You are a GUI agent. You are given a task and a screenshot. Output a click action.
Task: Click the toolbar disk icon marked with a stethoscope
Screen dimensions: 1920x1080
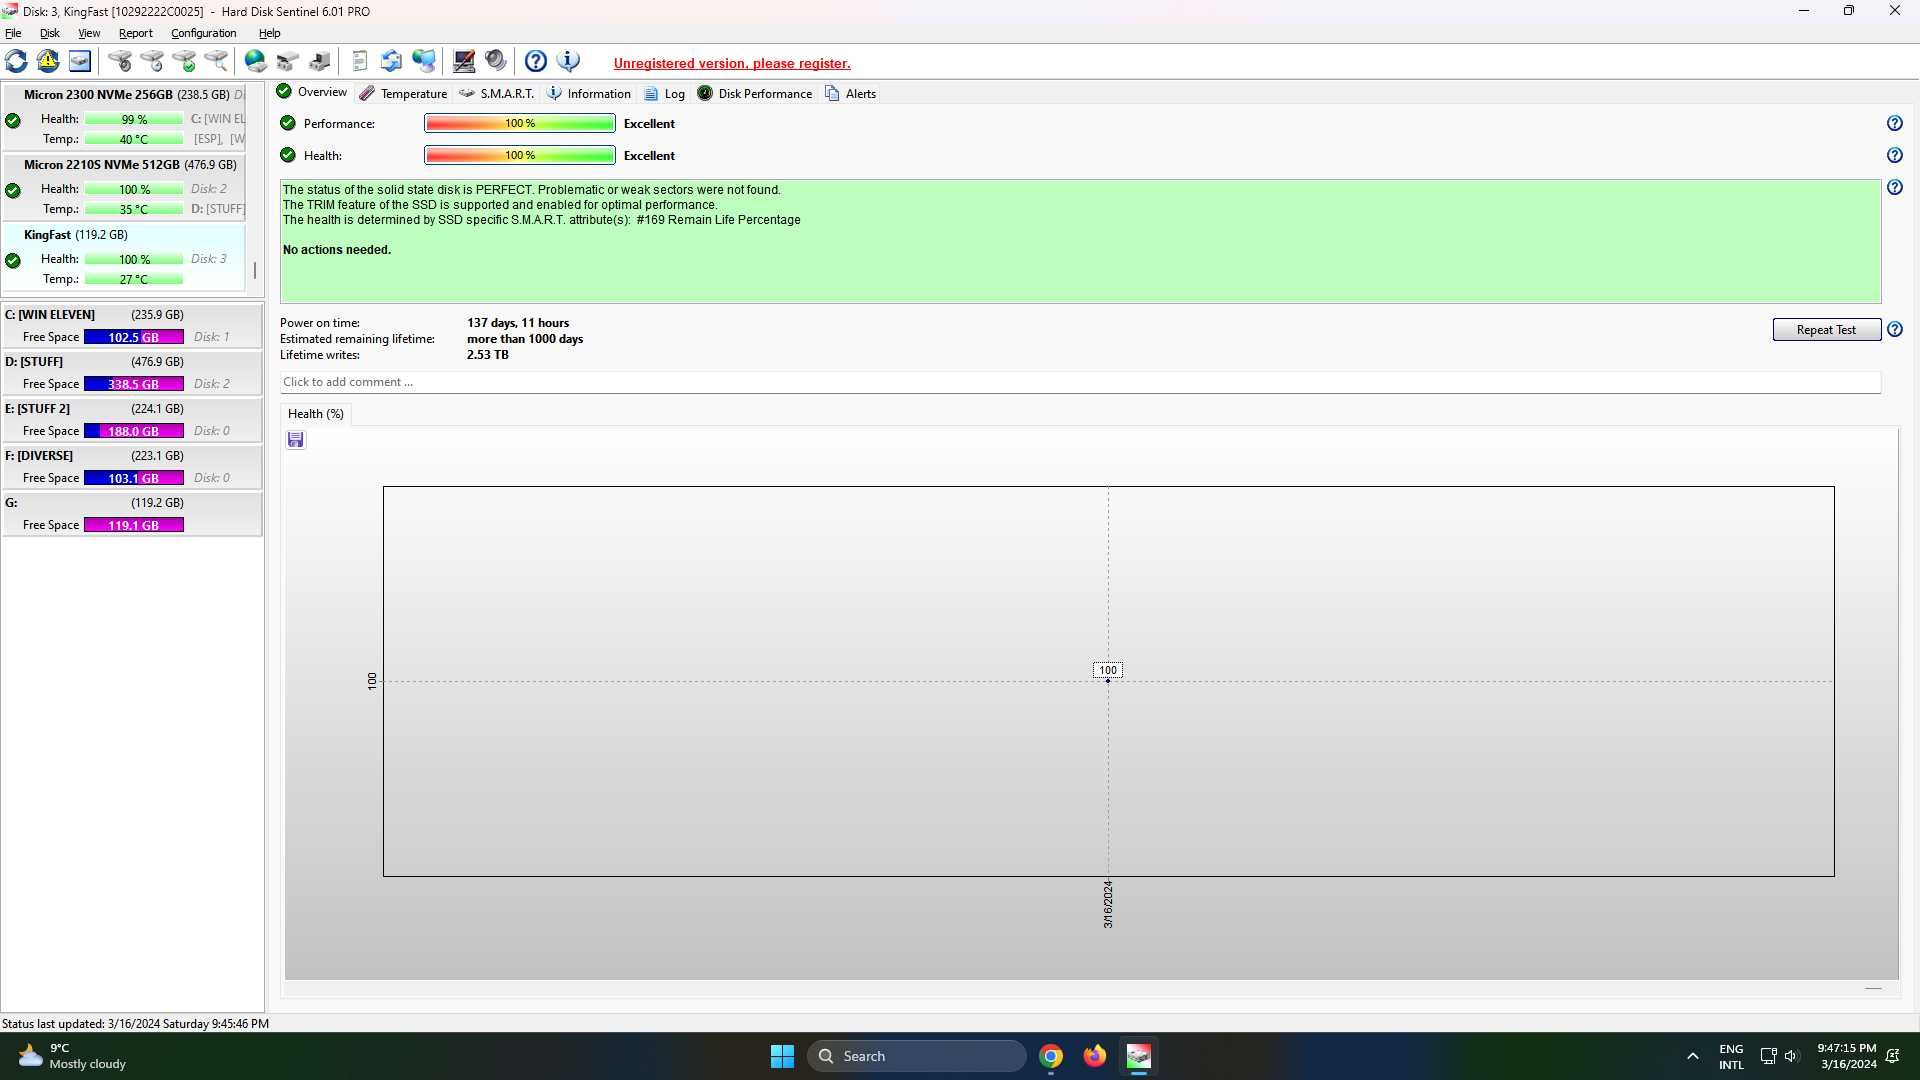(x=120, y=61)
